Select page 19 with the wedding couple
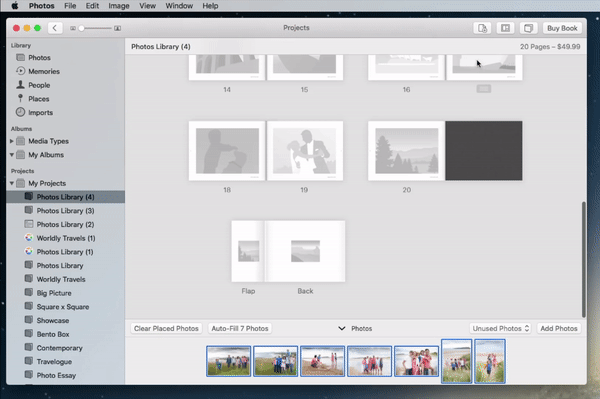Screen dimensions: 600x399 [305, 151]
